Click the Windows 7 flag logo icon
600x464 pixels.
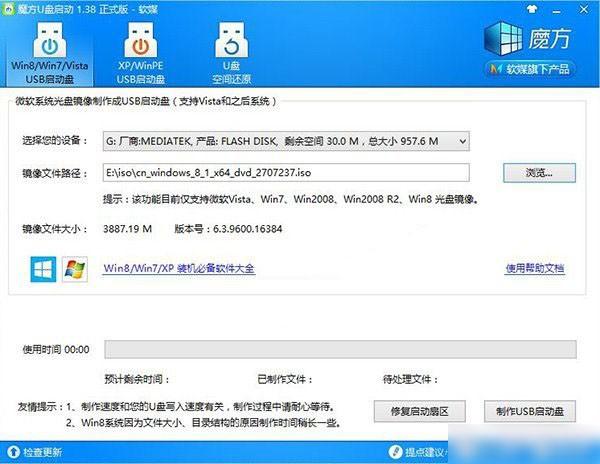[x=75, y=269]
